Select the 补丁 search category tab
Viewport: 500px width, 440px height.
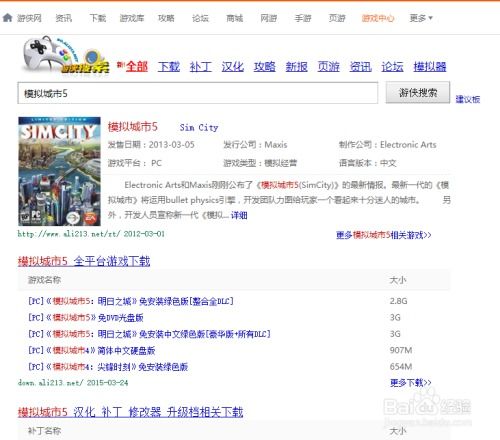[201, 67]
